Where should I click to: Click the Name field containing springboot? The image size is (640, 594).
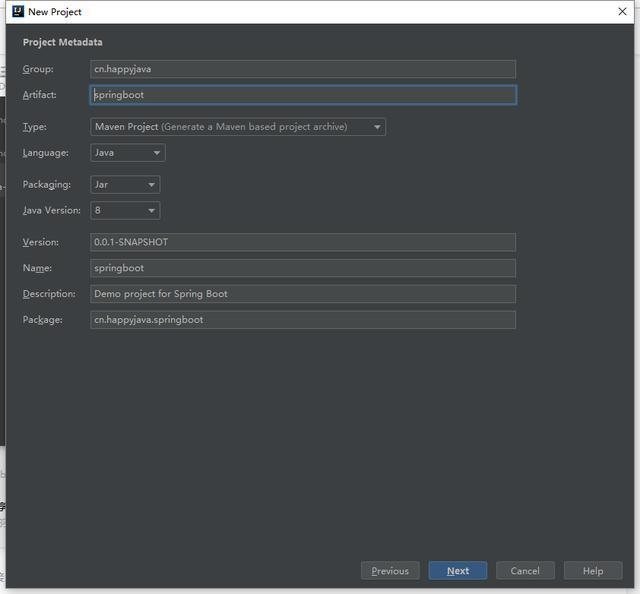point(303,268)
